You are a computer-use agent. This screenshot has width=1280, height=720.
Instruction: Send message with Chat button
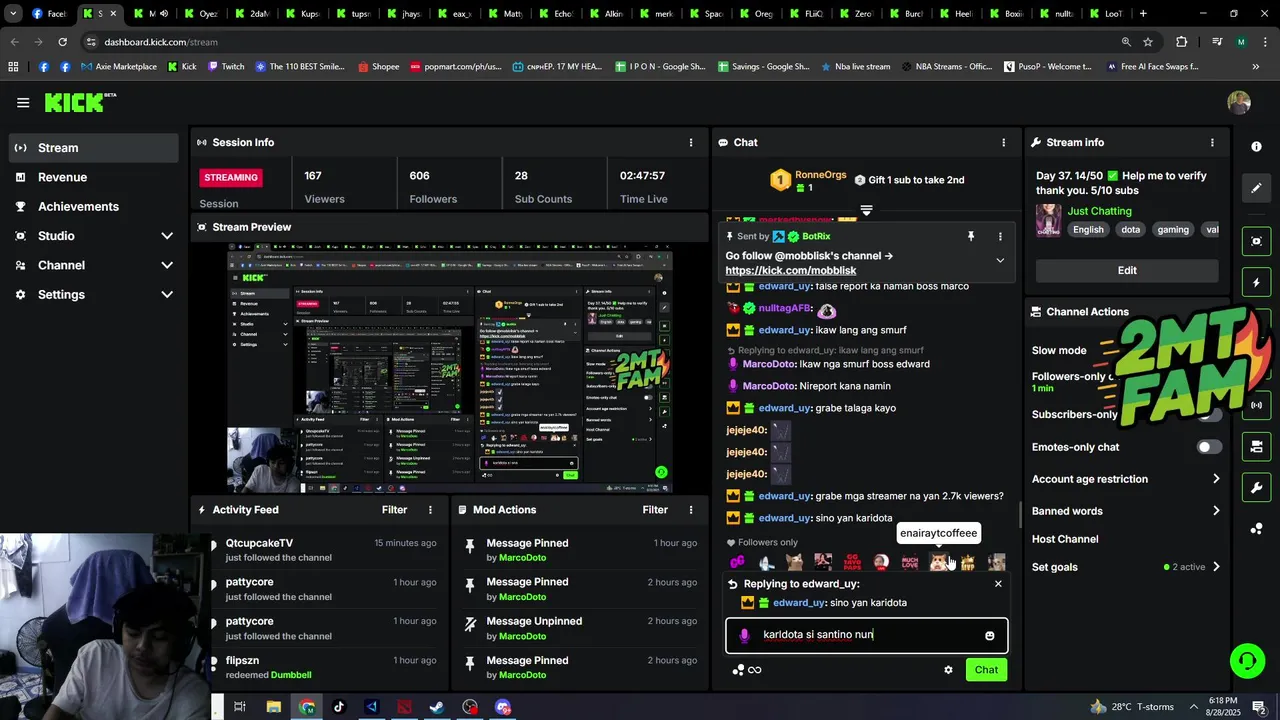[x=986, y=670]
